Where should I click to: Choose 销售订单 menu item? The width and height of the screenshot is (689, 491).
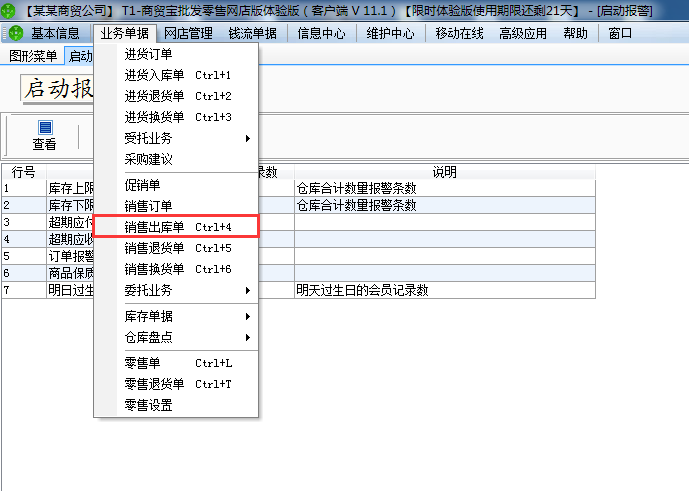pyautogui.click(x=176, y=206)
